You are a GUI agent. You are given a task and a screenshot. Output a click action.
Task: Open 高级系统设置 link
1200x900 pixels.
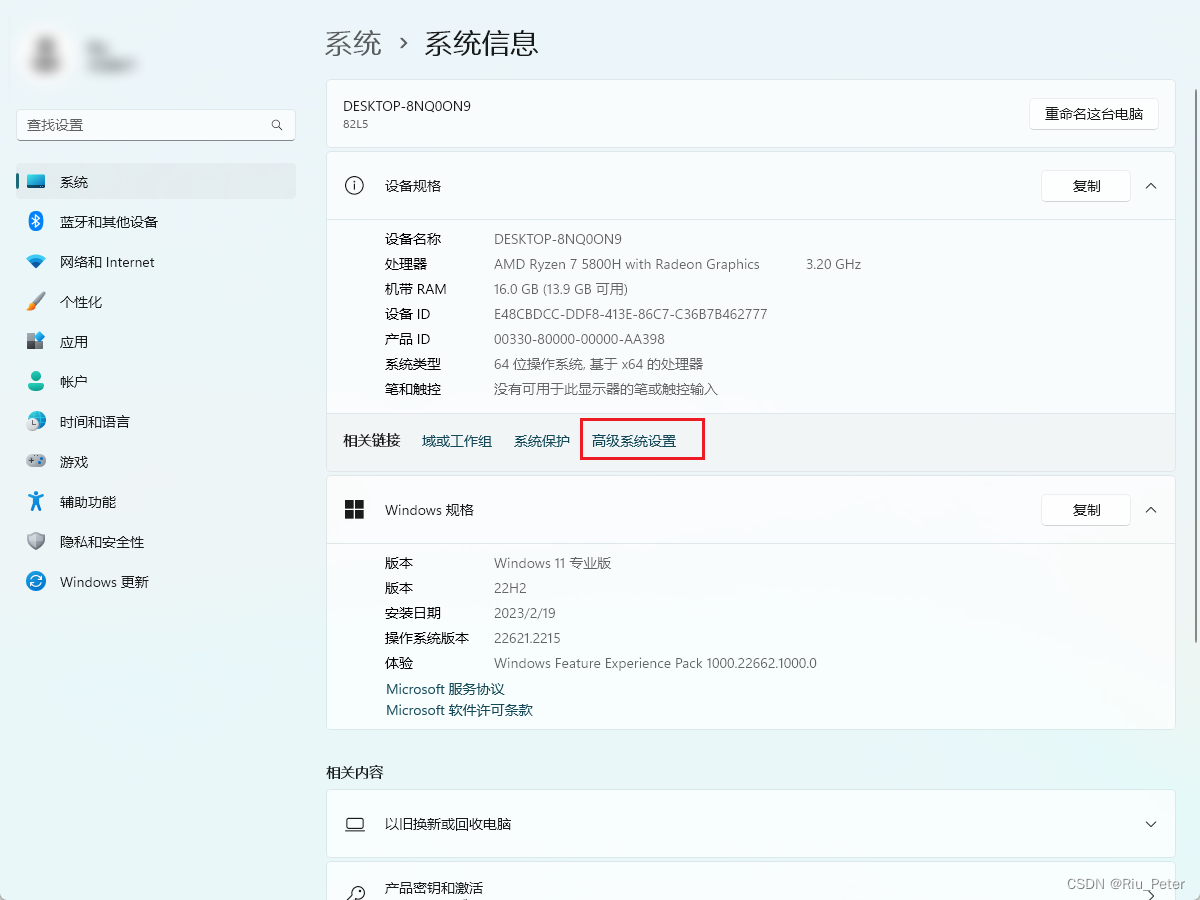tap(634, 441)
